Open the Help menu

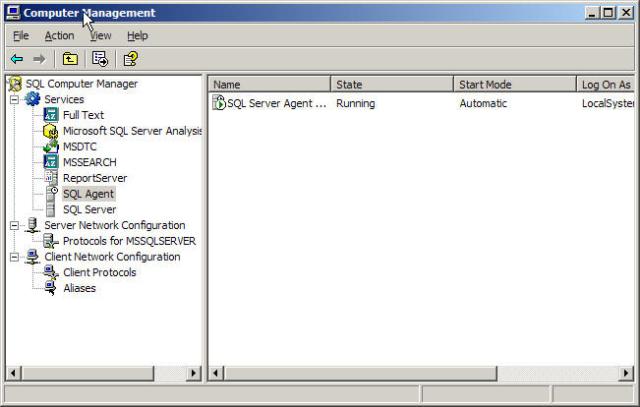tap(138, 36)
